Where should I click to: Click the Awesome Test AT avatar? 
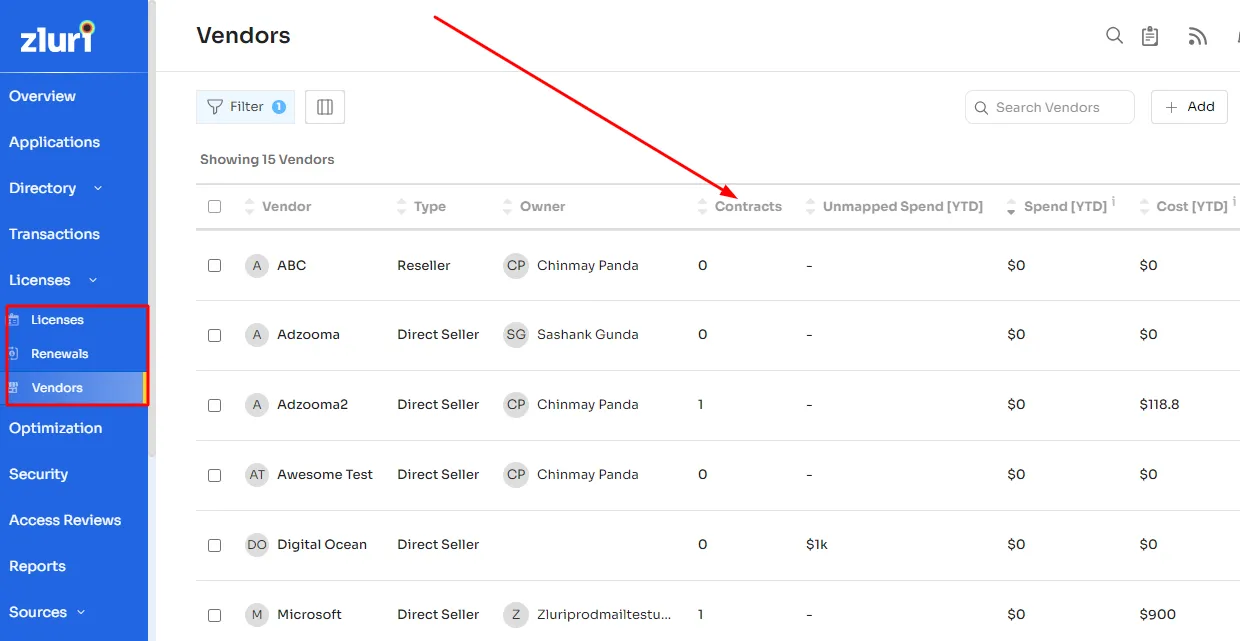(257, 475)
